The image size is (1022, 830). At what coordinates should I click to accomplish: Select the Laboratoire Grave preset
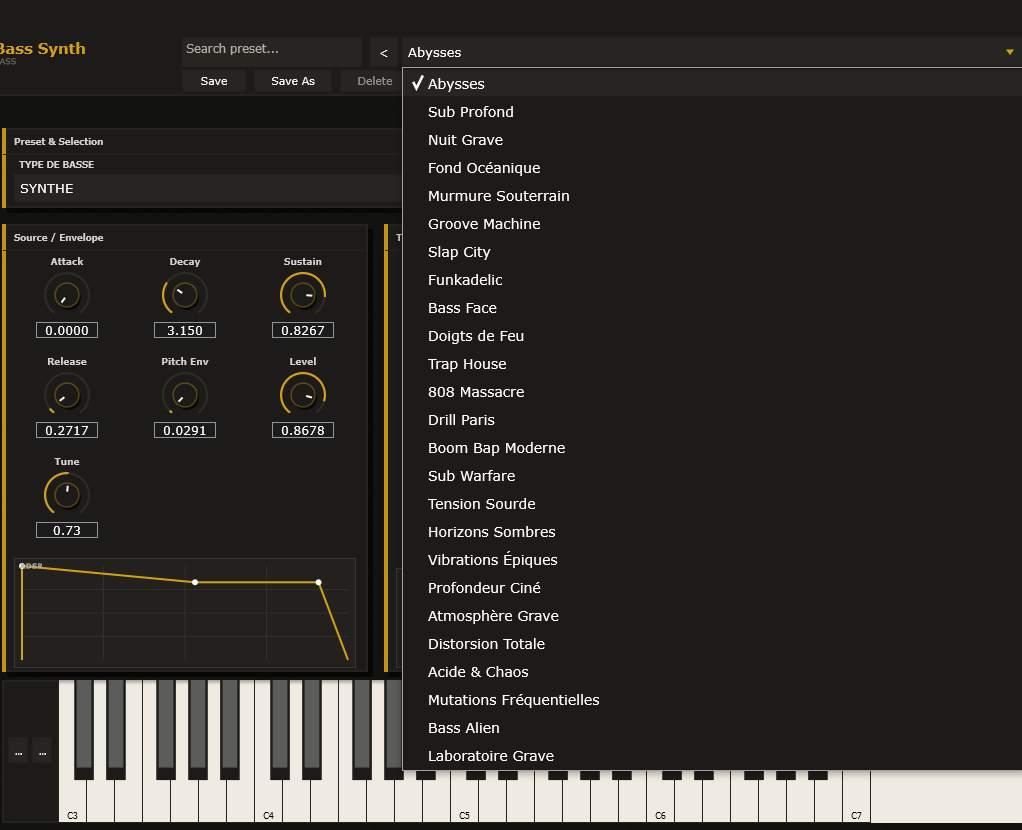click(490, 756)
